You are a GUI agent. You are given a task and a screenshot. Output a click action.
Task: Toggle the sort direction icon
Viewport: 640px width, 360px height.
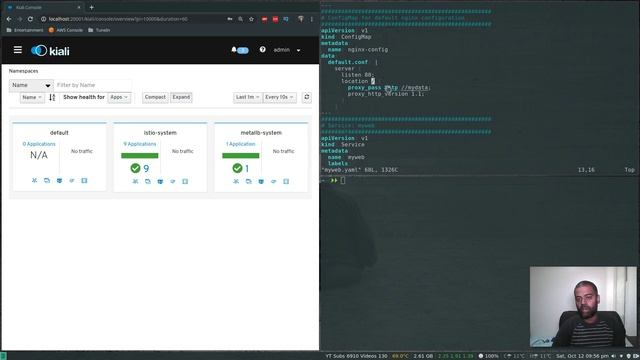52,97
